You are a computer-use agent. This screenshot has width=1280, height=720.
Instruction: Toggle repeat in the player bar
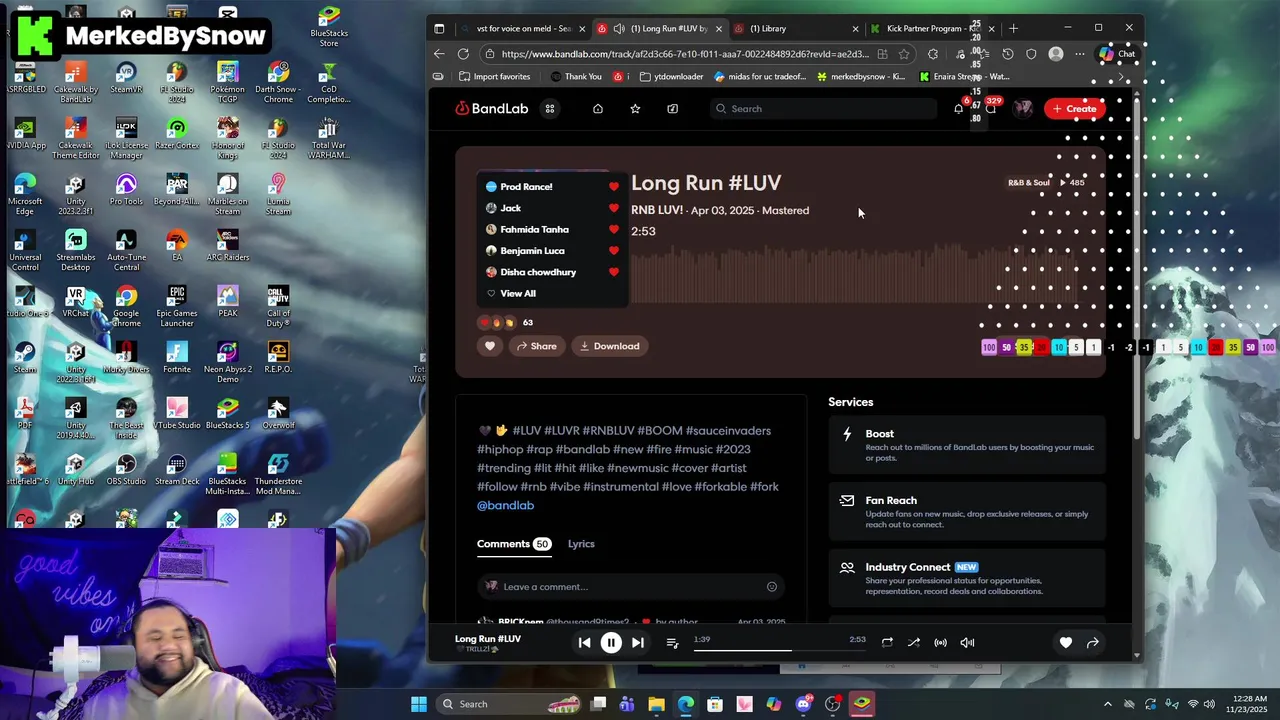tap(887, 643)
